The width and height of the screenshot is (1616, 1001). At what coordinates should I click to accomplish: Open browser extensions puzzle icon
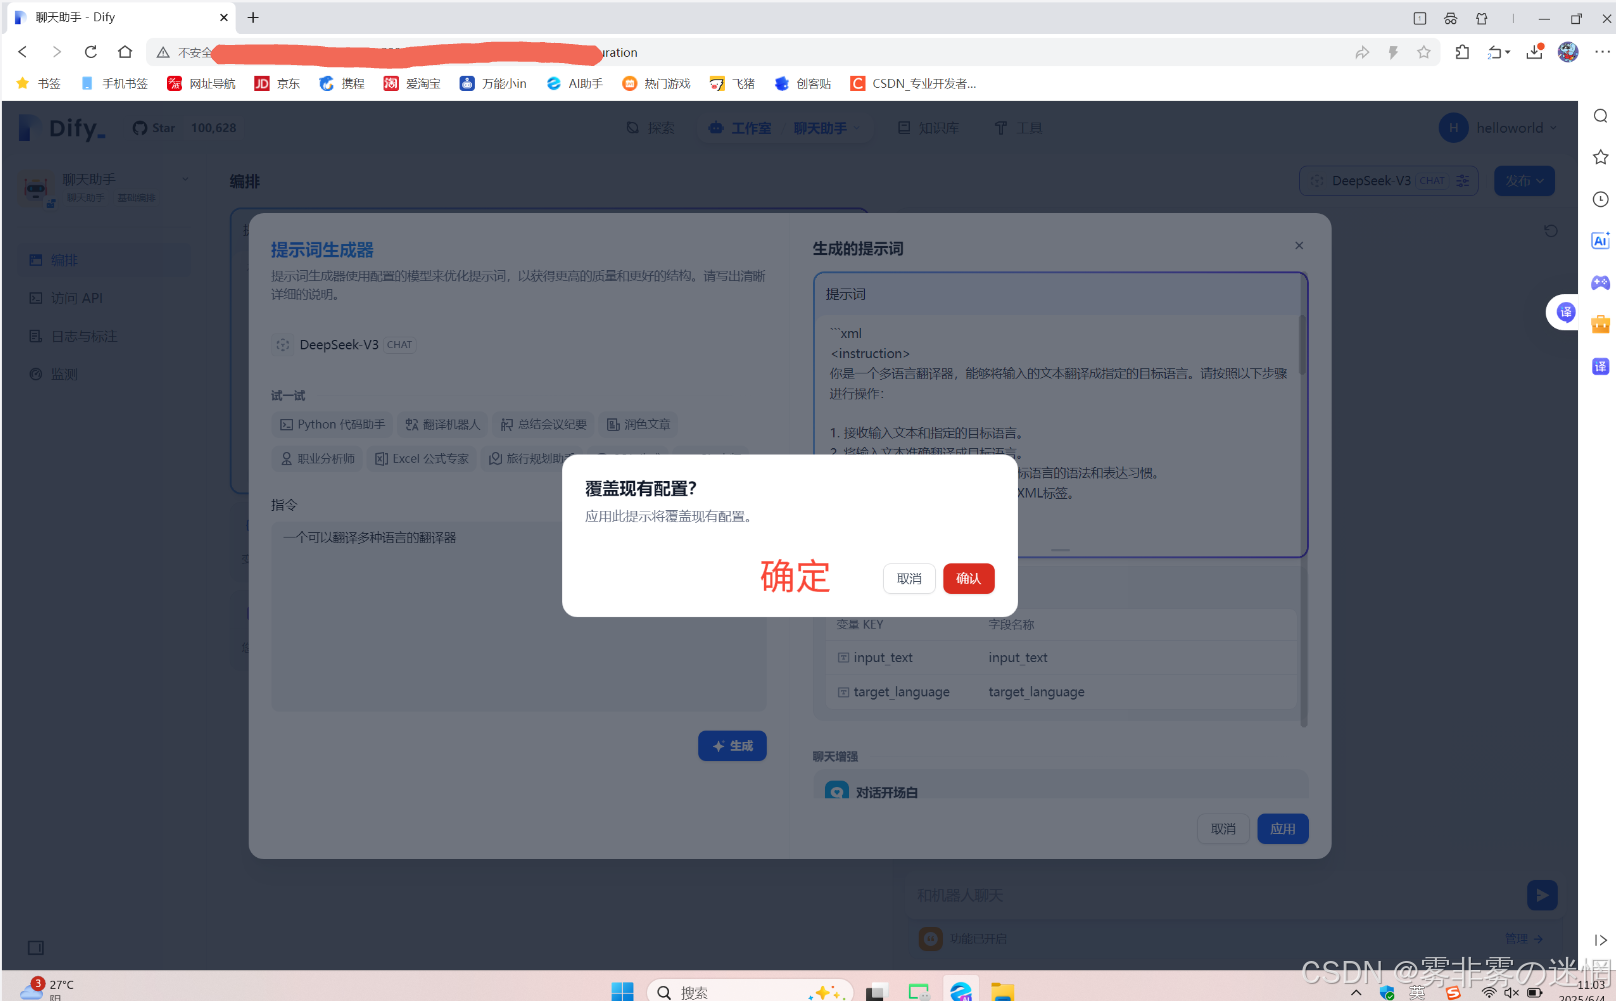coord(1462,52)
